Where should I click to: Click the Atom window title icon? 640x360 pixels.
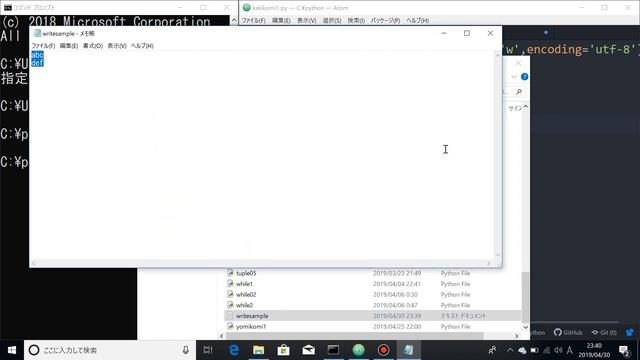[247, 7]
